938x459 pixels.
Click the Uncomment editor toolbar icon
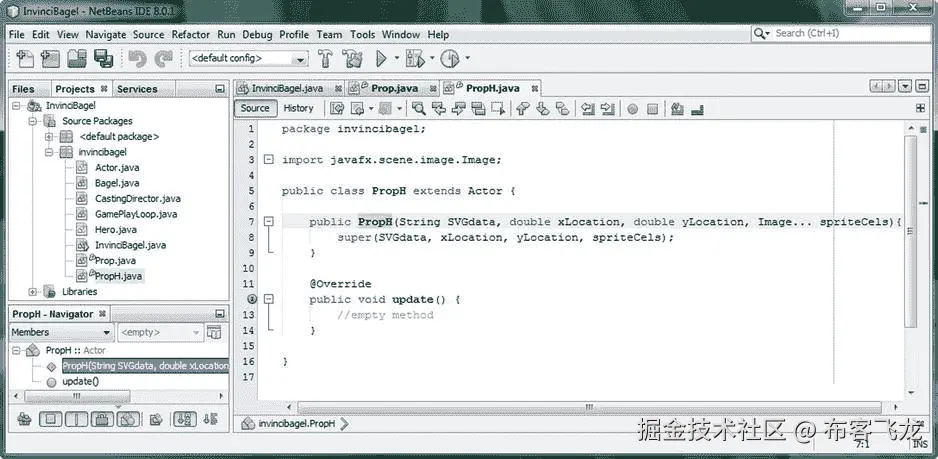(697, 109)
